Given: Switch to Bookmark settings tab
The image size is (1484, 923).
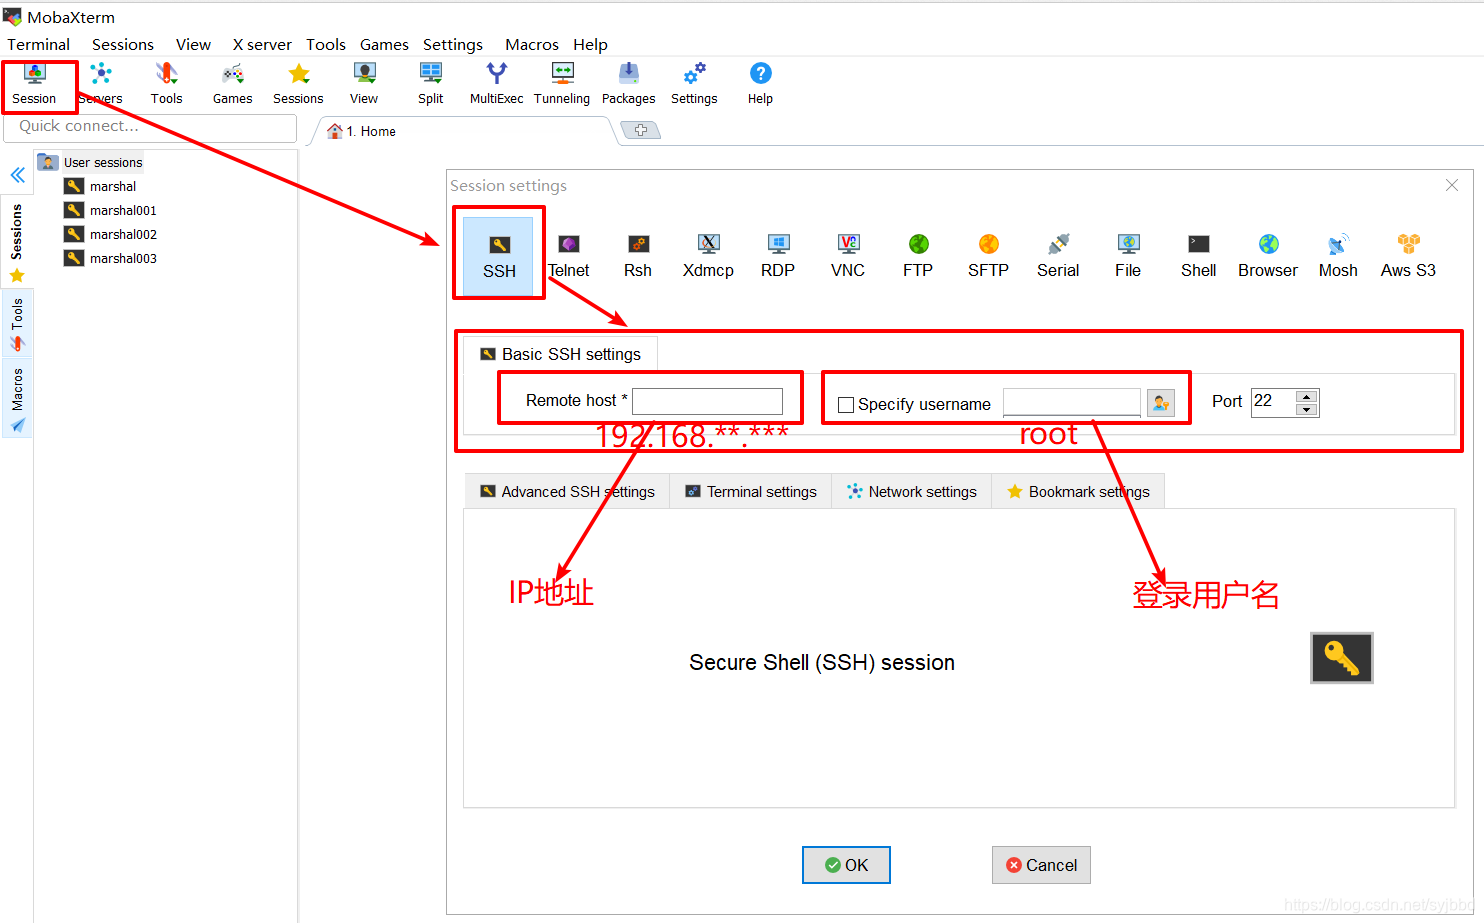Looking at the screenshot, I should [x=1078, y=491].
